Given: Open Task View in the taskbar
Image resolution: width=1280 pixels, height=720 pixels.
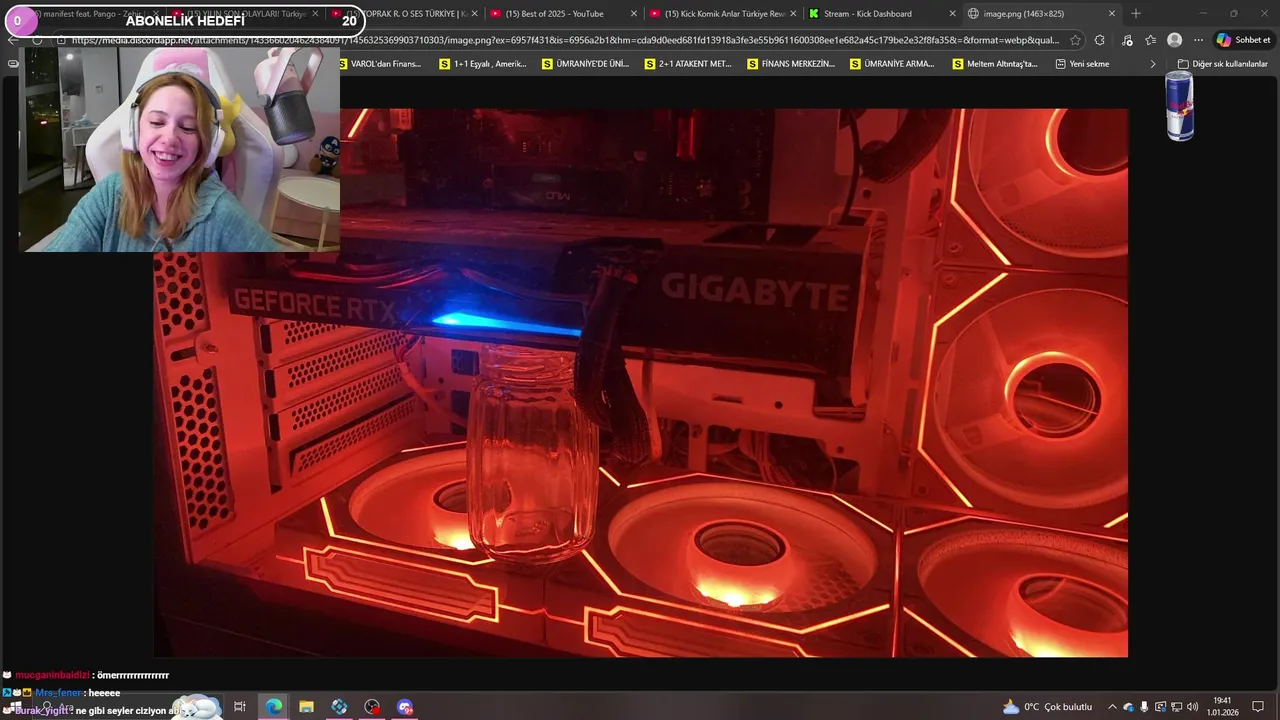Looking at the screenshot, I should [240, 707].
